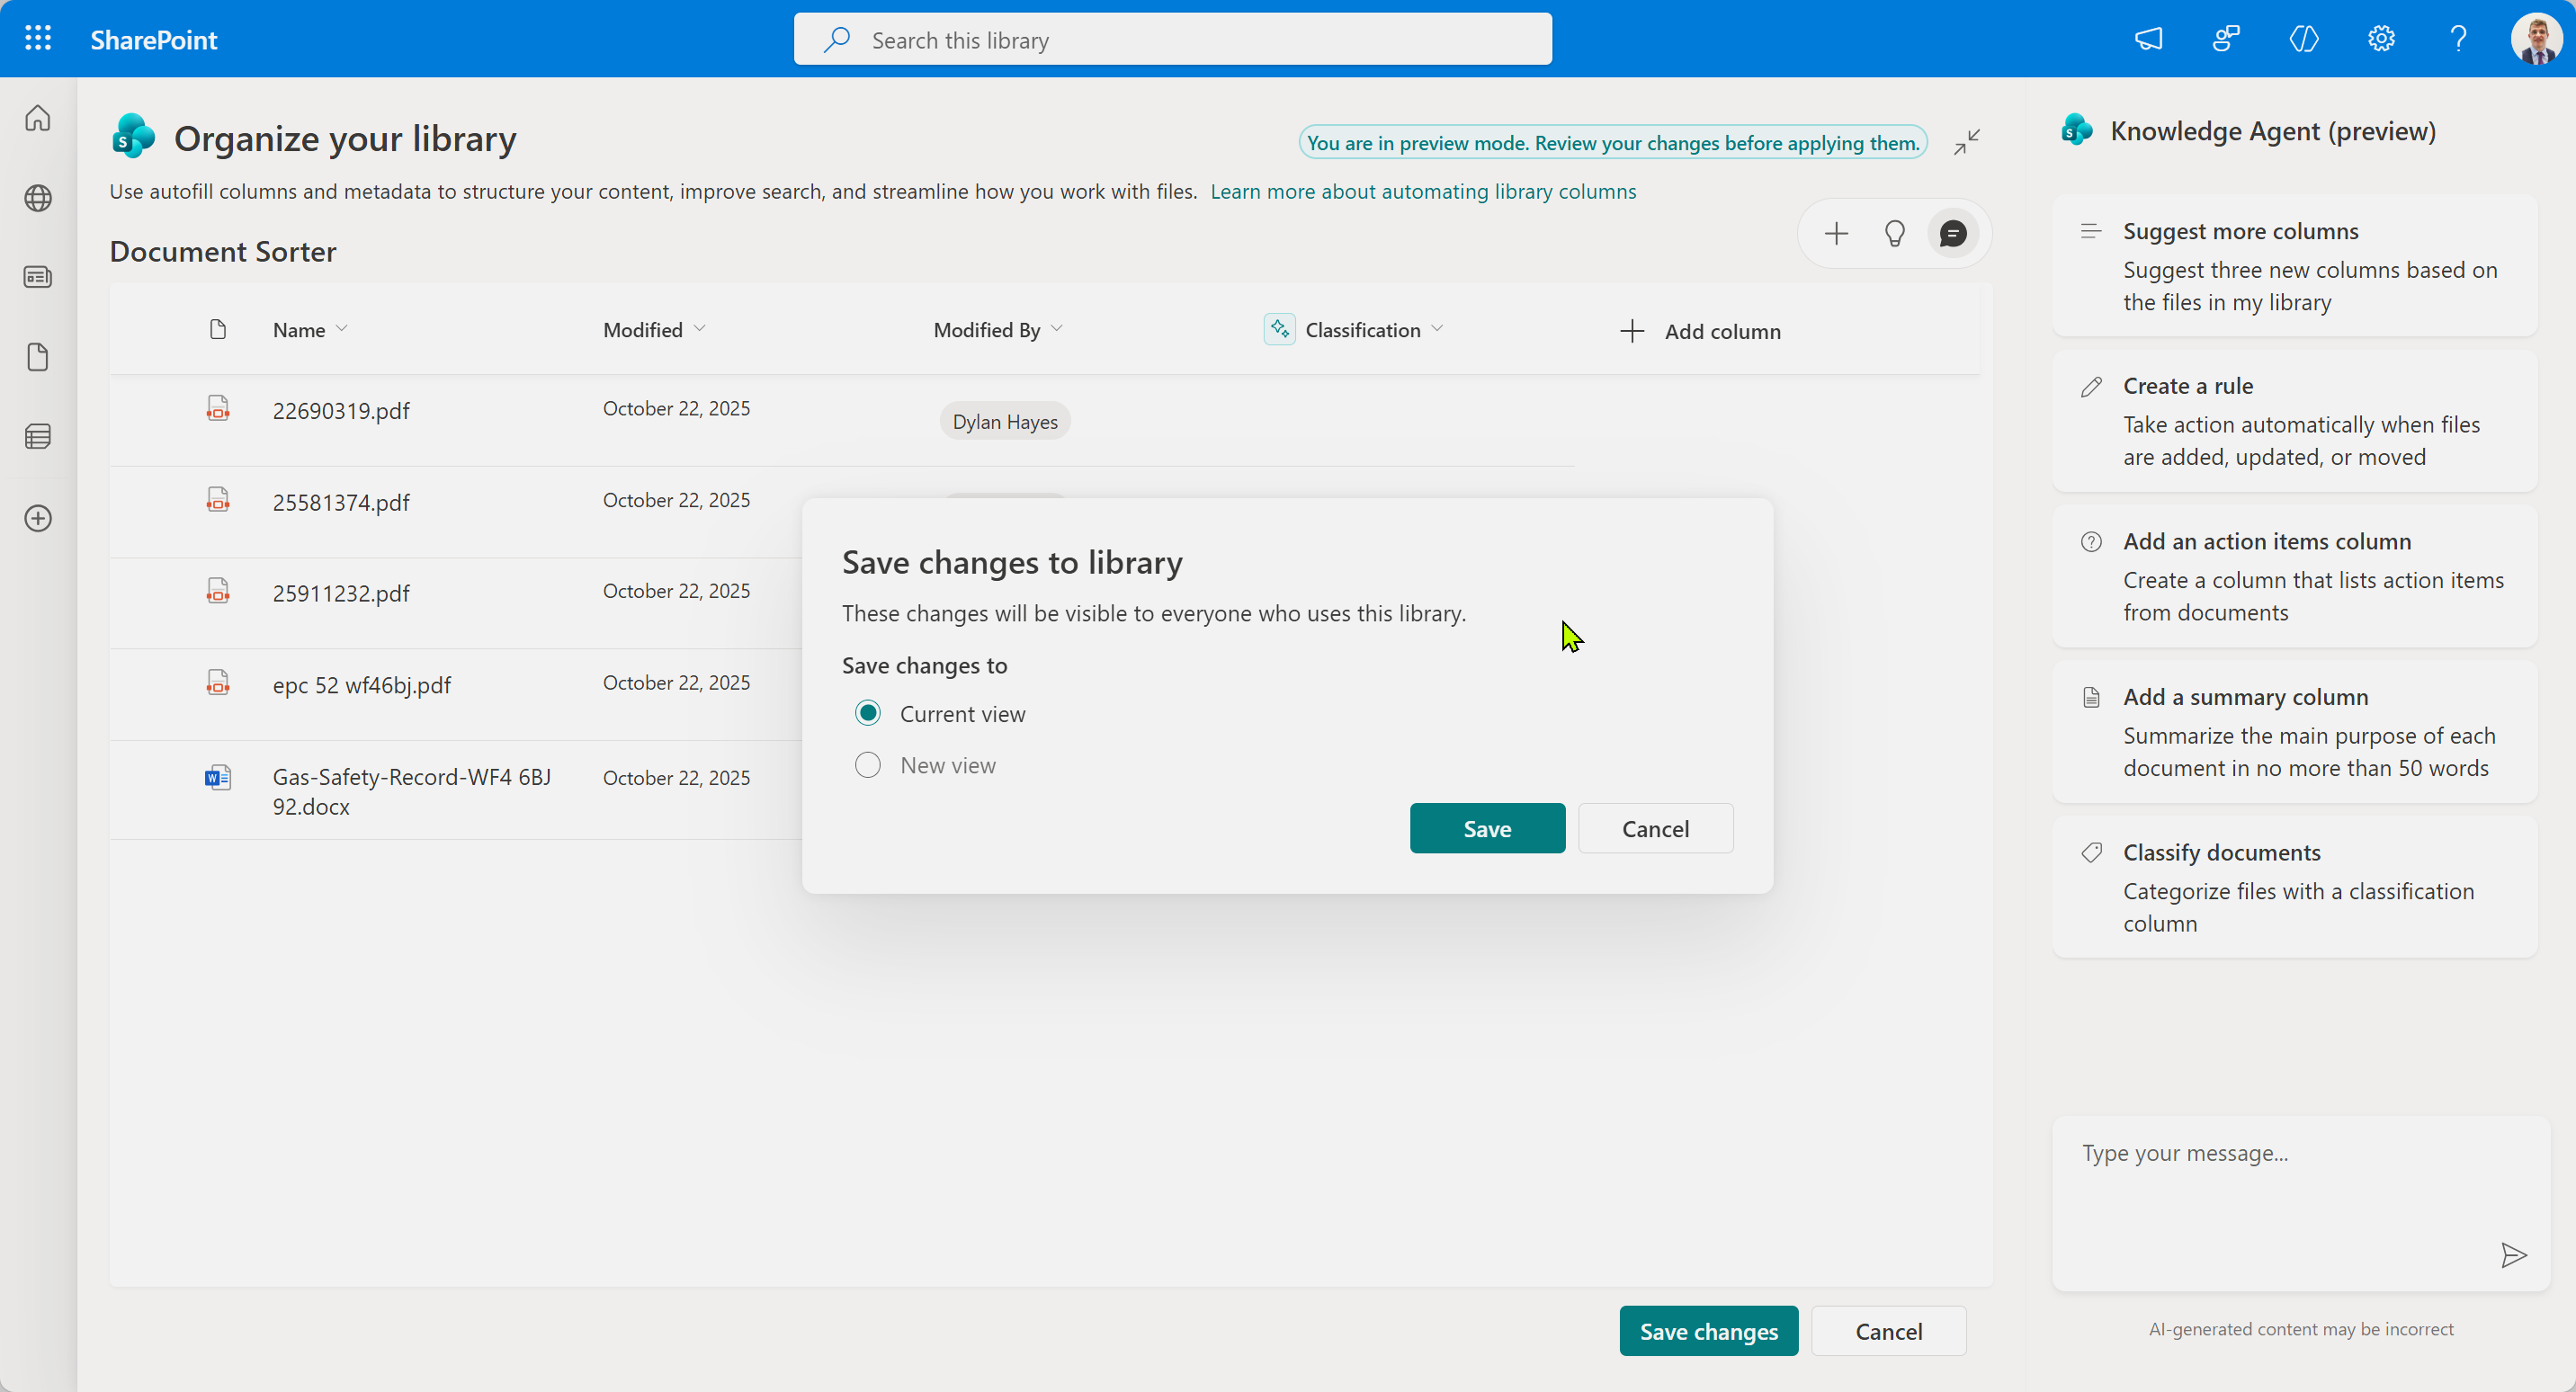The width and height of the screenshot is (2576, 1392).
Task: Open My sites globe icon
Action: pyautogui.click(x=38, y=198)
